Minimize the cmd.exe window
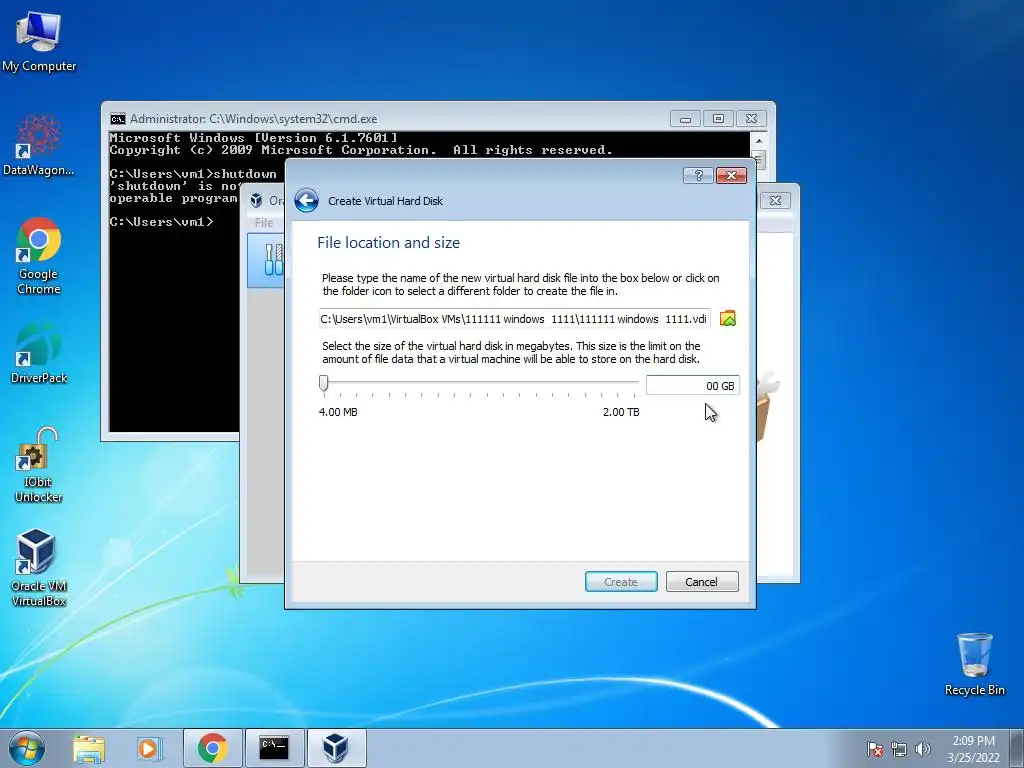Screen dimensions: 1024x768 [685, 119]
